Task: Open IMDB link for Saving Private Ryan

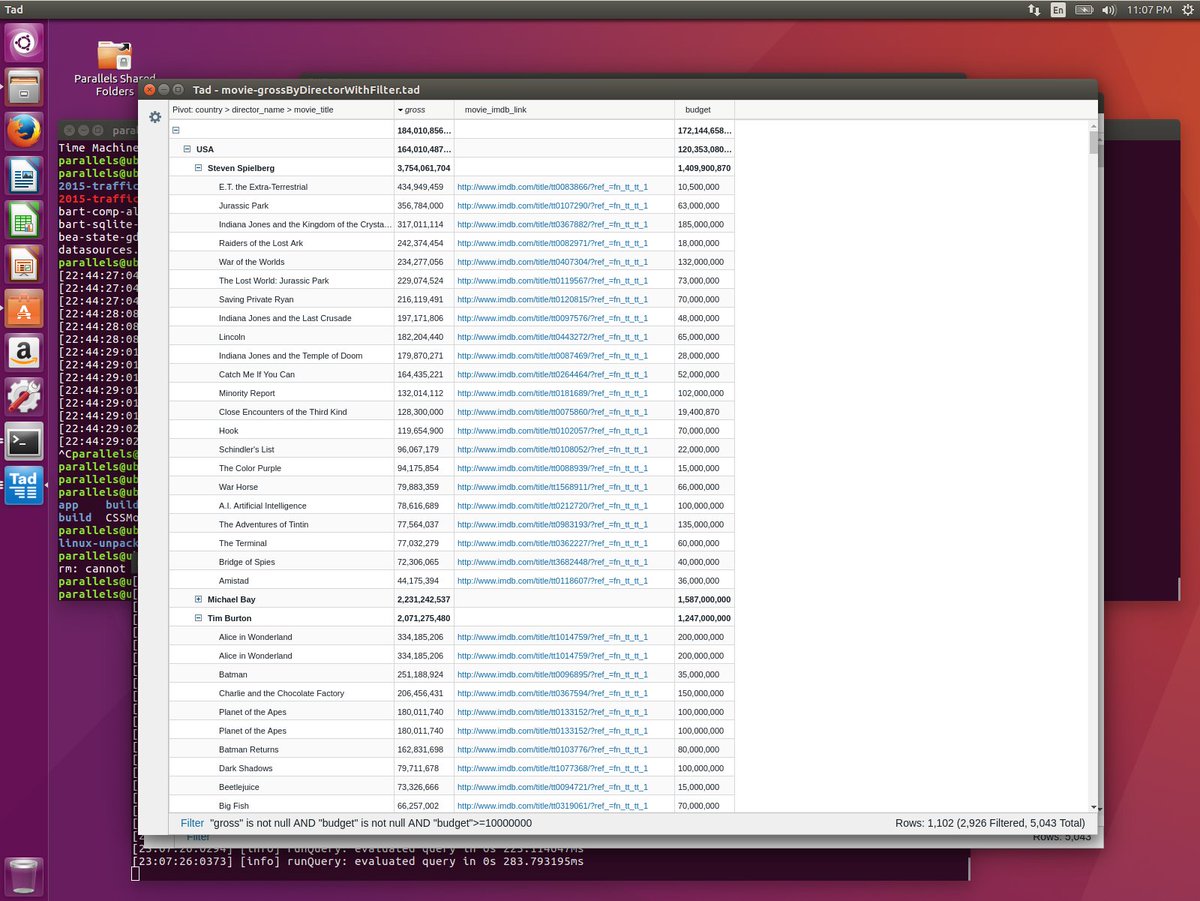Action: [552, 299]
